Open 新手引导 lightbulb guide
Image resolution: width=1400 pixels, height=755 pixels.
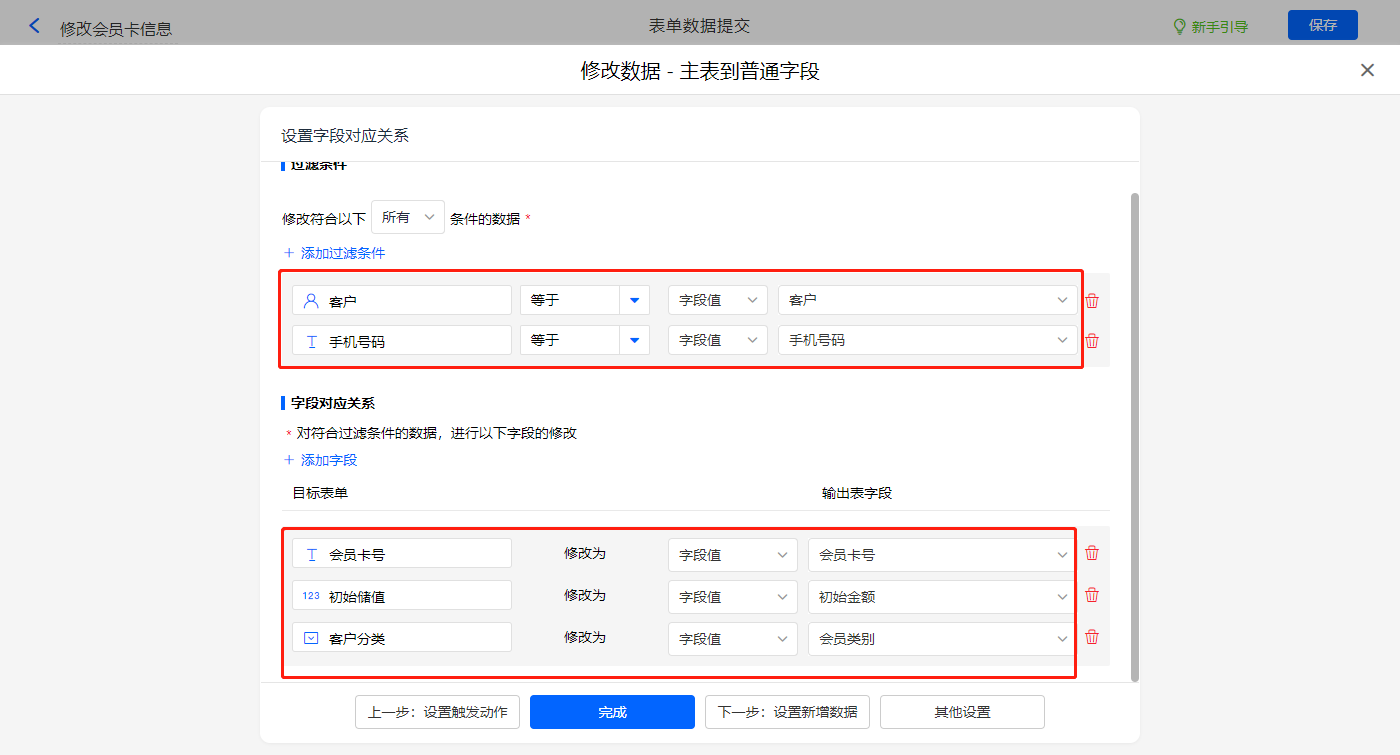[1210, 27]
